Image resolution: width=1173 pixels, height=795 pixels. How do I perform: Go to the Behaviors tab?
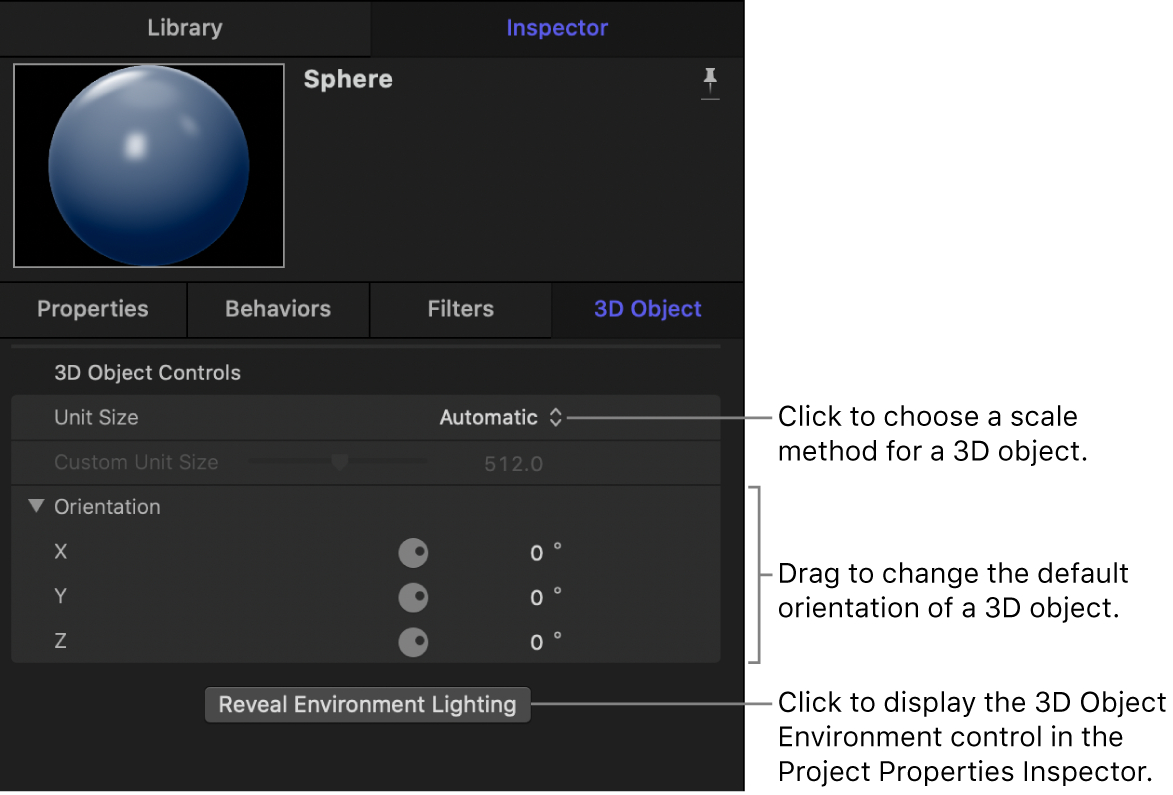(277, 309)
